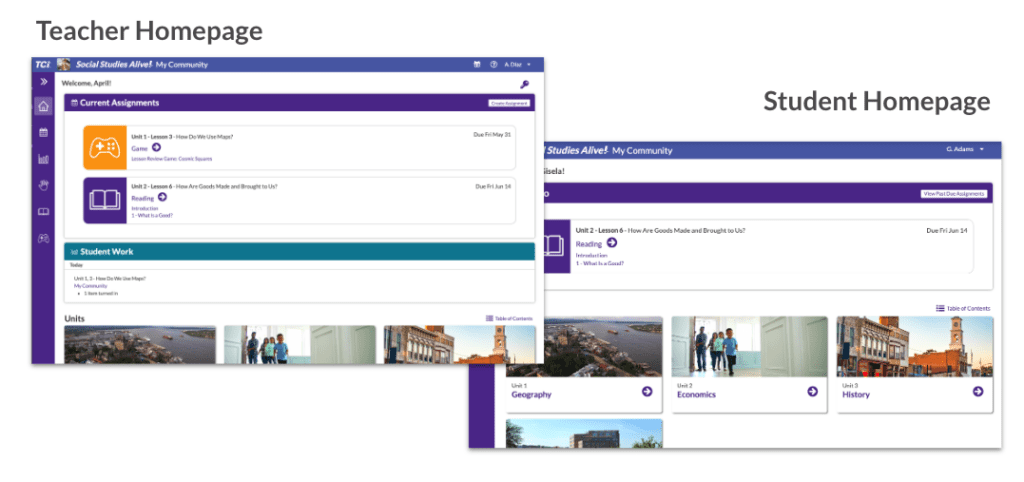Select the Home icon in teacher sidebar
Screen dimensions: 1024x482
click(x=43, y=106)
